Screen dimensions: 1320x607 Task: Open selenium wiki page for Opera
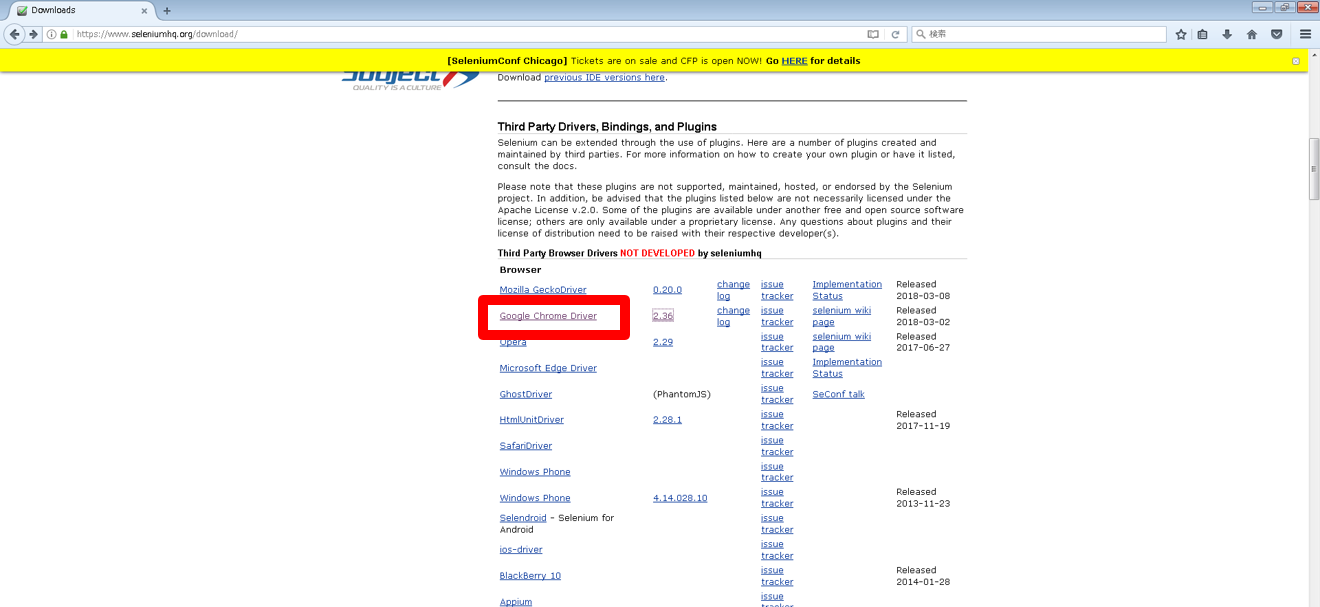point(842,342)
